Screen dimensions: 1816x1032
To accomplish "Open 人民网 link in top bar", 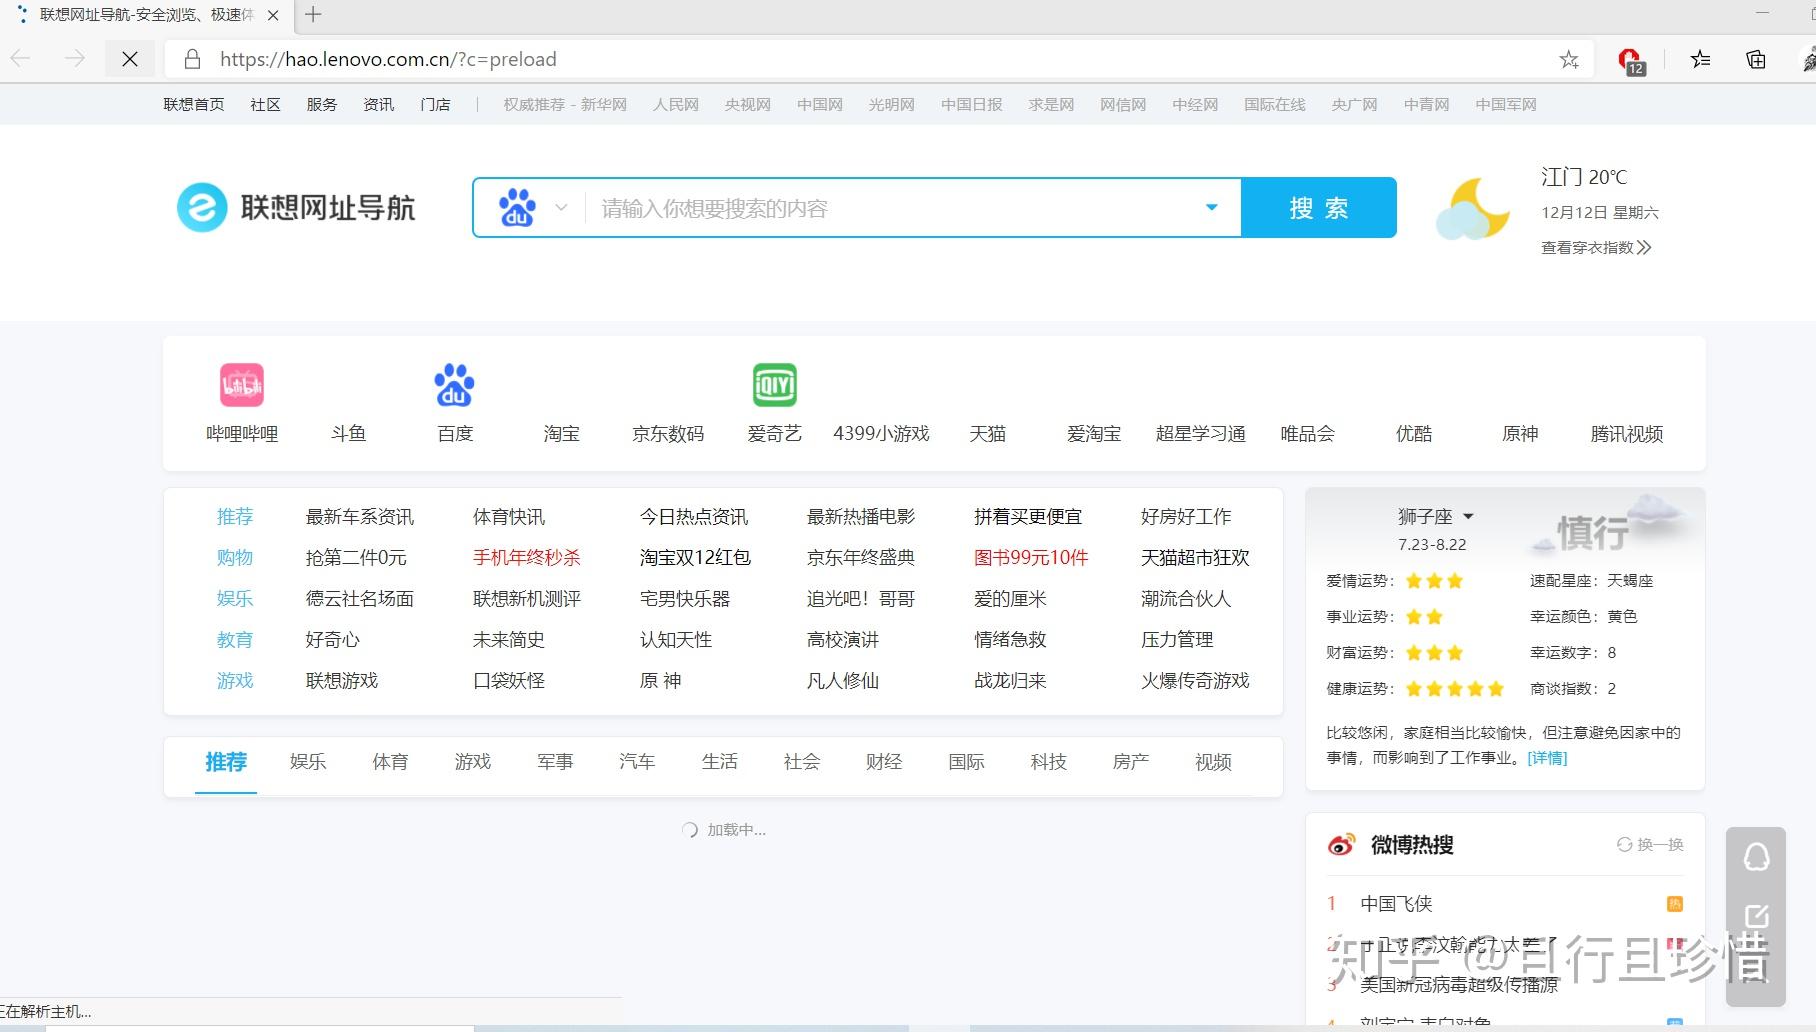I will point(676,104).
